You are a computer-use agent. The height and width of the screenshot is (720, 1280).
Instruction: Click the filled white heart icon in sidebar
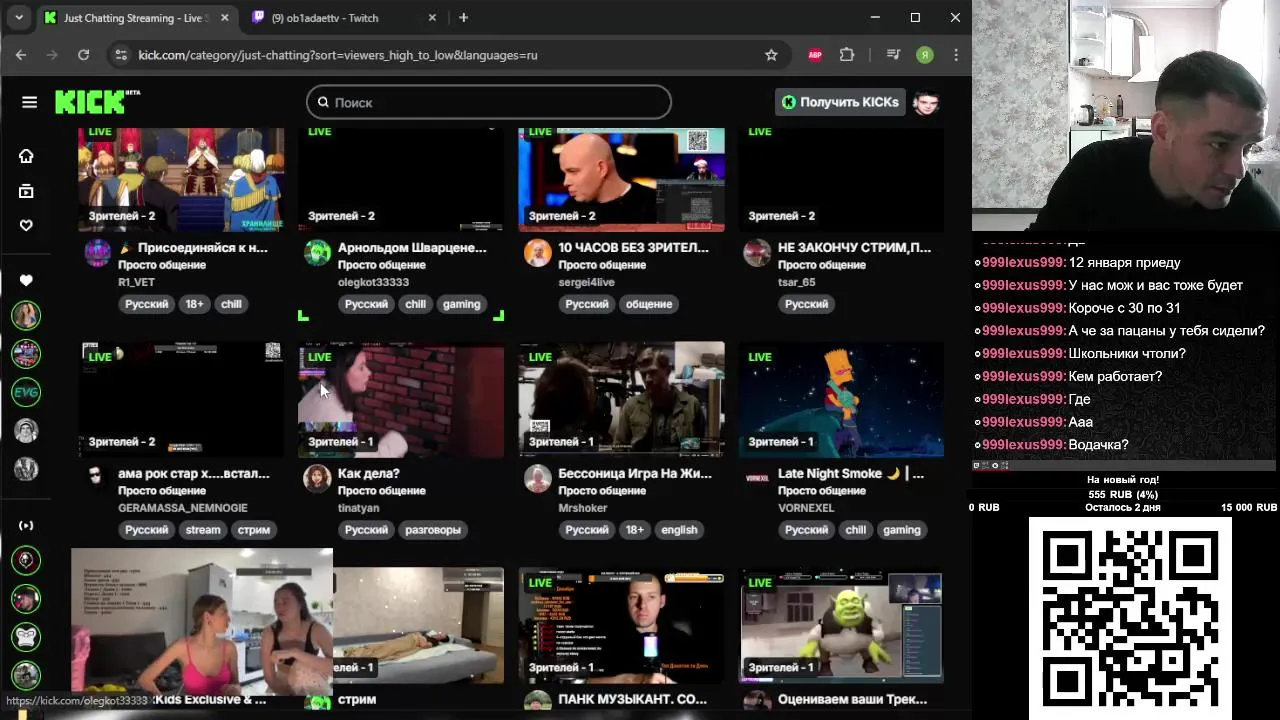[26, 280]
